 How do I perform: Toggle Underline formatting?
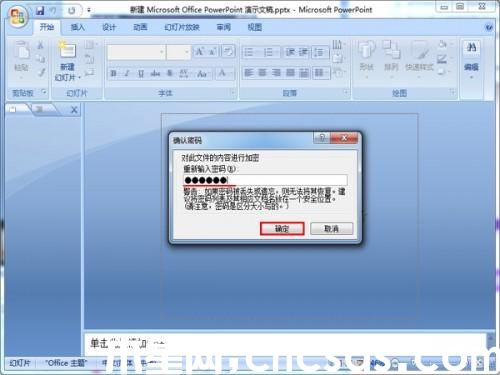(141, 73)
